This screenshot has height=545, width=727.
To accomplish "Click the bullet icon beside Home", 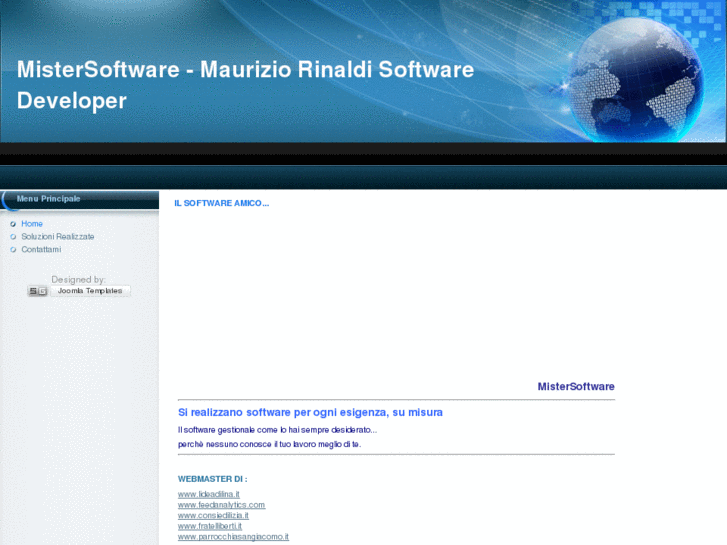I will (13, 224).
